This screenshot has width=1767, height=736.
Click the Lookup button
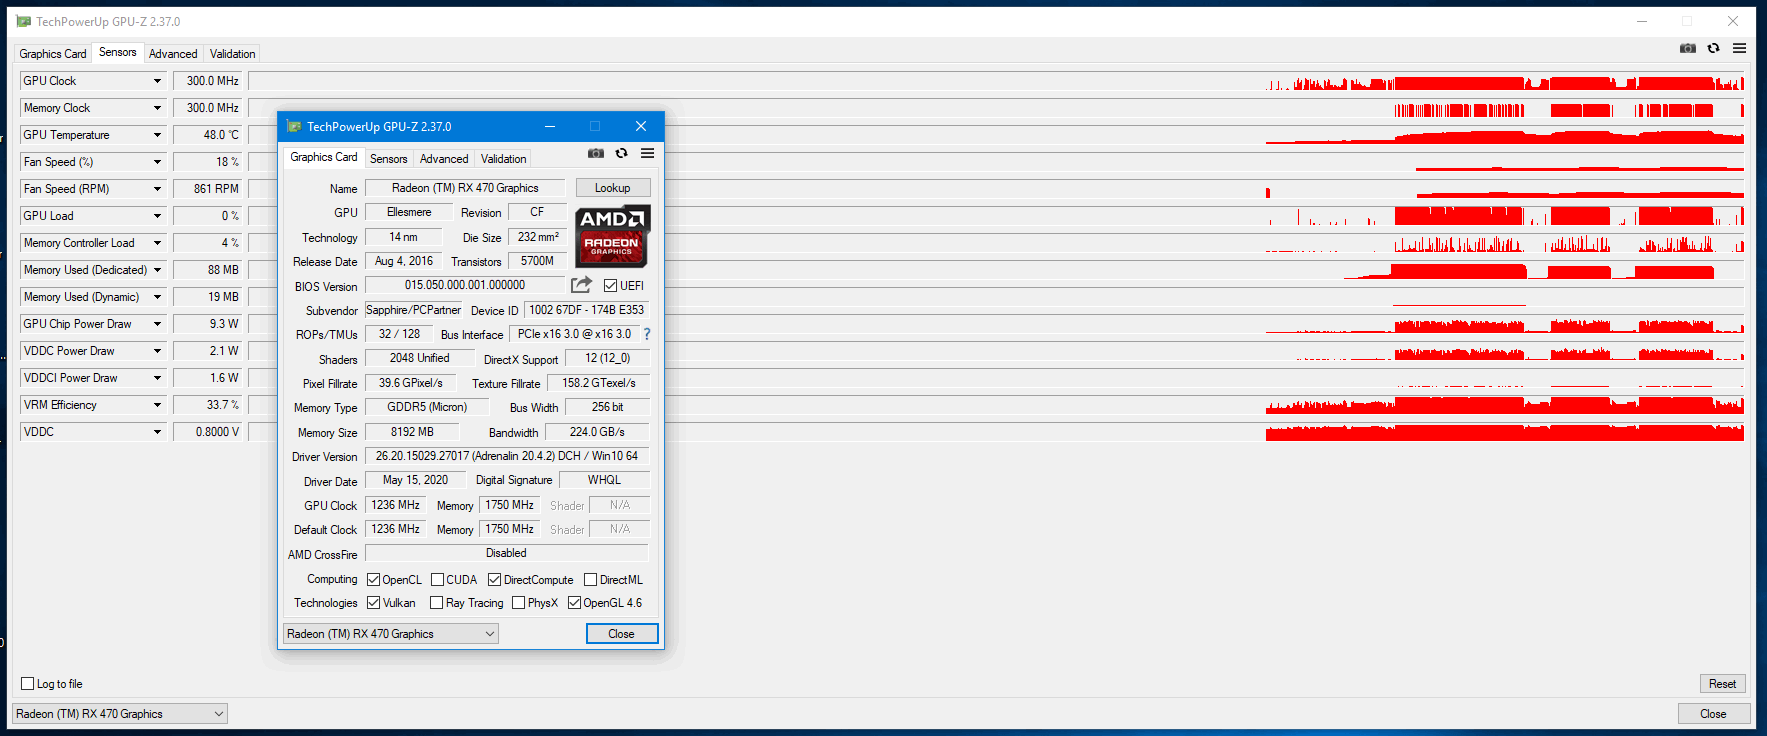(613, 188)
